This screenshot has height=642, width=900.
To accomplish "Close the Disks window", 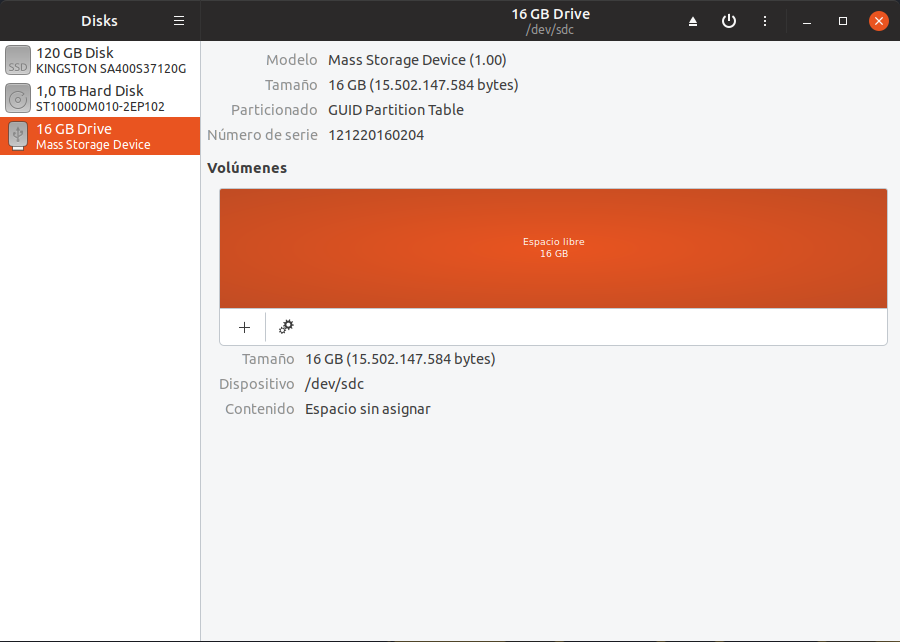I will [x=878, y=21].
